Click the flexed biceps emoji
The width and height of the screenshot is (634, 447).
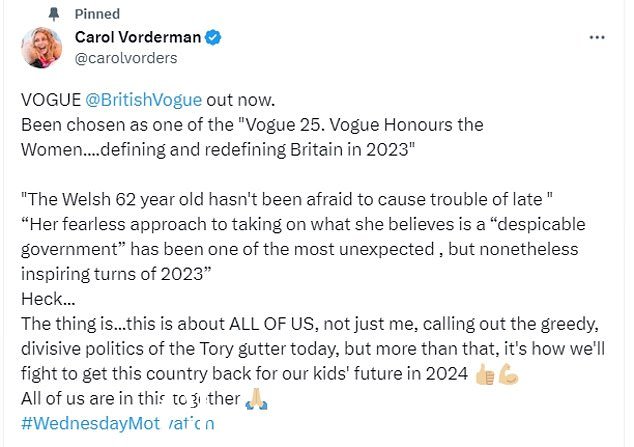point(508,374)
